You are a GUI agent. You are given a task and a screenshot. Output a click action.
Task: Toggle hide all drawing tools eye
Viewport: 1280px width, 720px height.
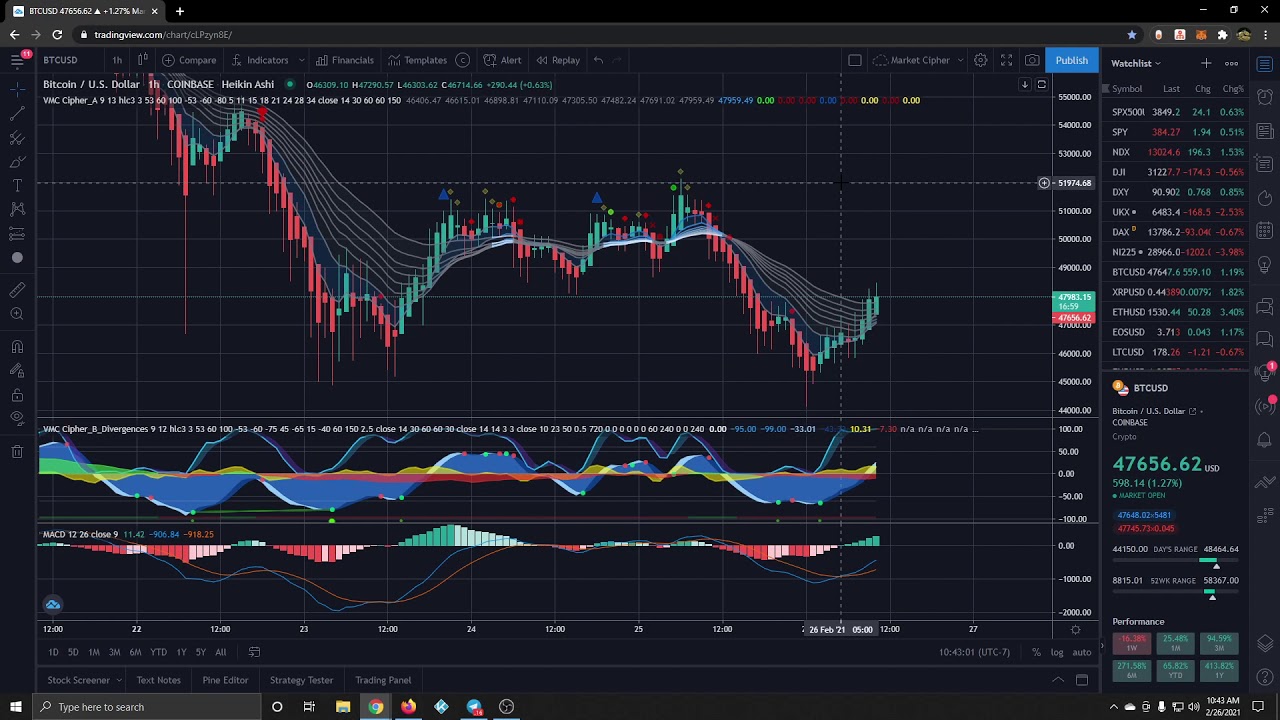[x=17, y=419]
